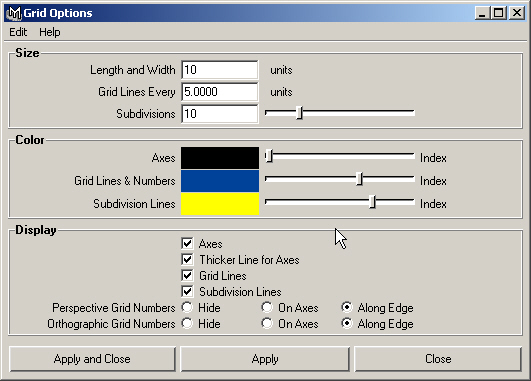Image resolution: width=531 pixels, height=381 pixels.
Task: Click the Subdivisions slider handle
Action: click(299, 113)
